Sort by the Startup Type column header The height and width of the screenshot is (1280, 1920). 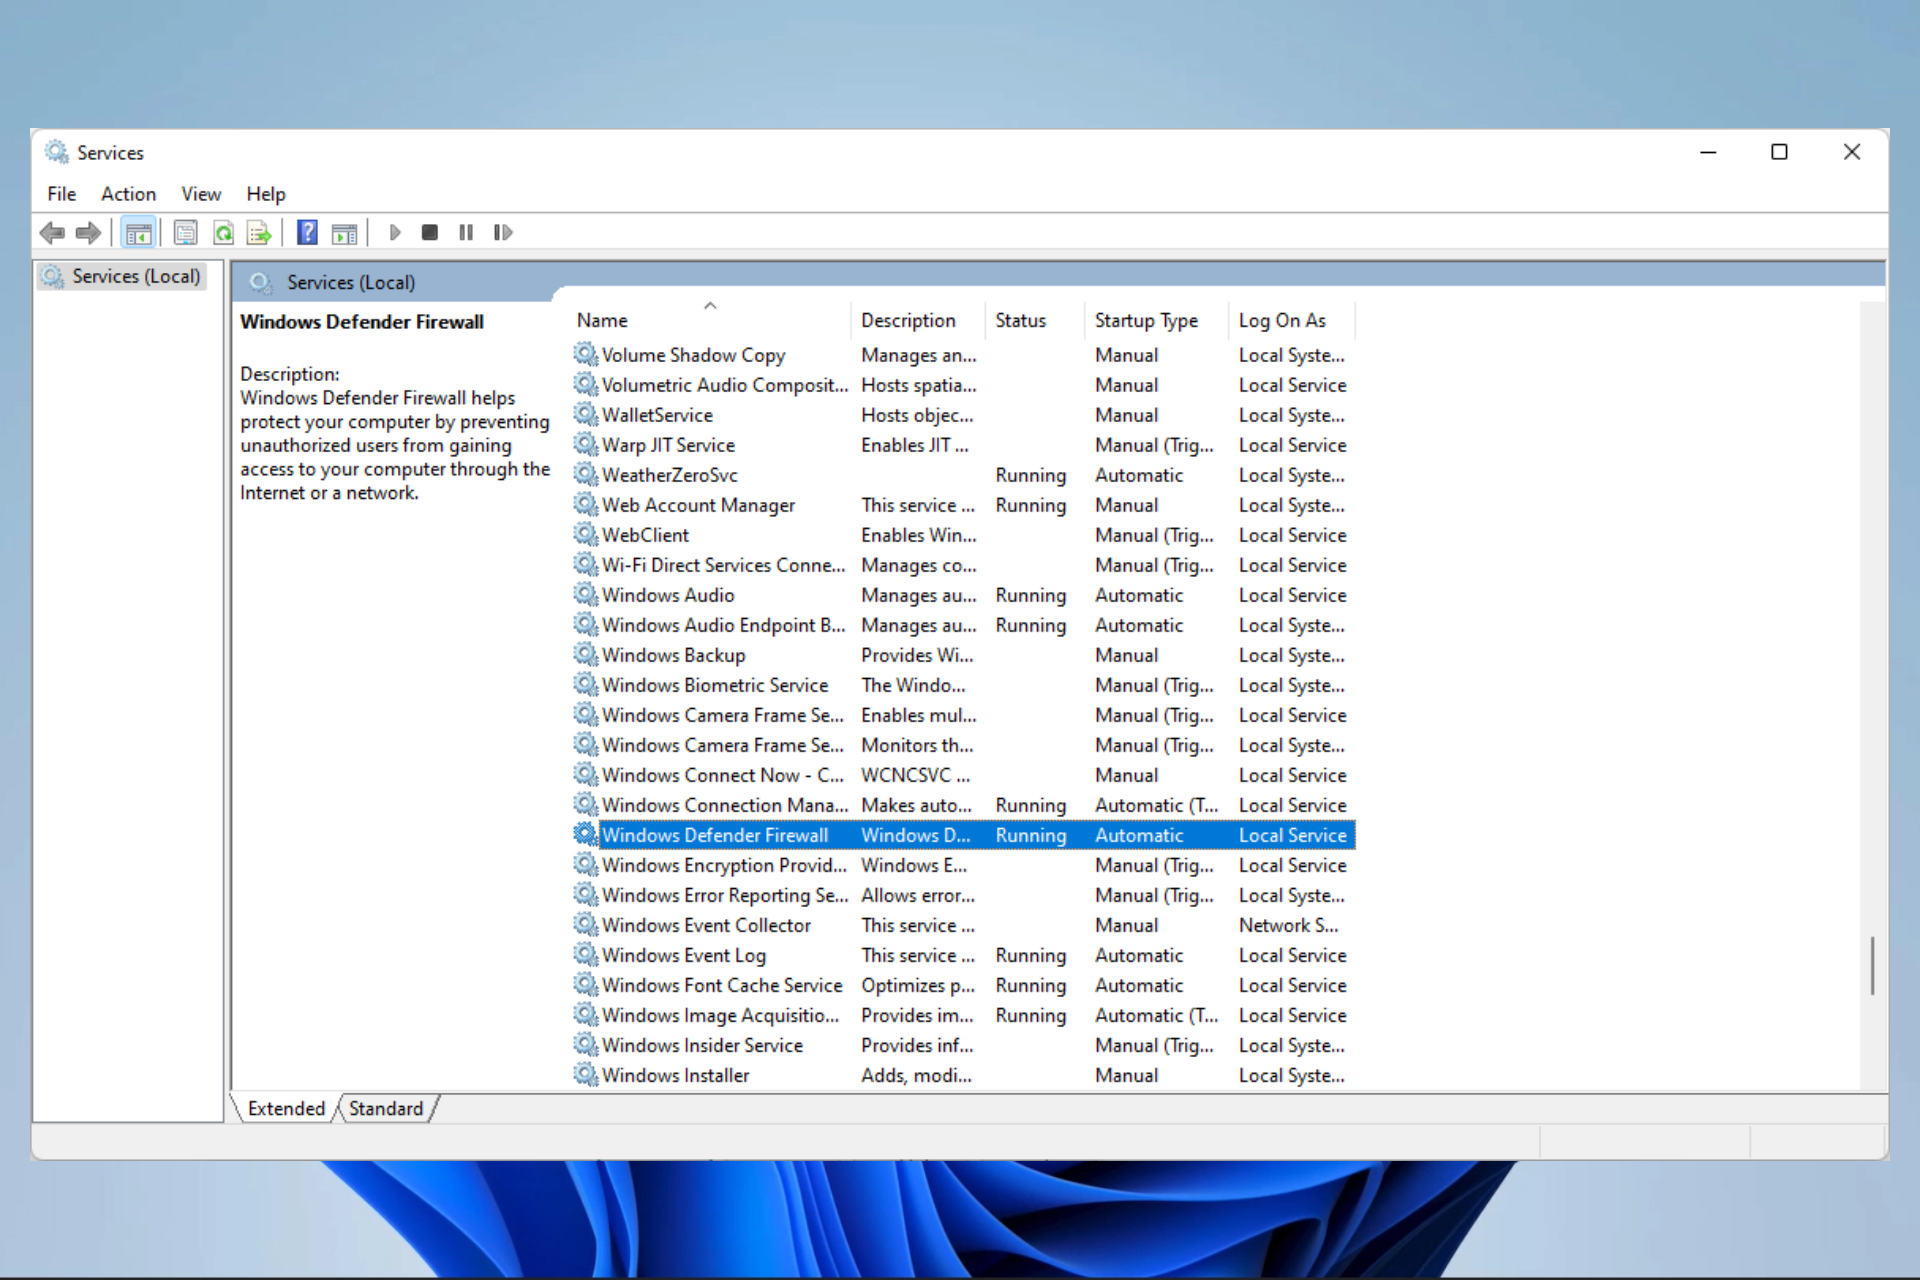pyautogui.click(x=1155, y=320)
